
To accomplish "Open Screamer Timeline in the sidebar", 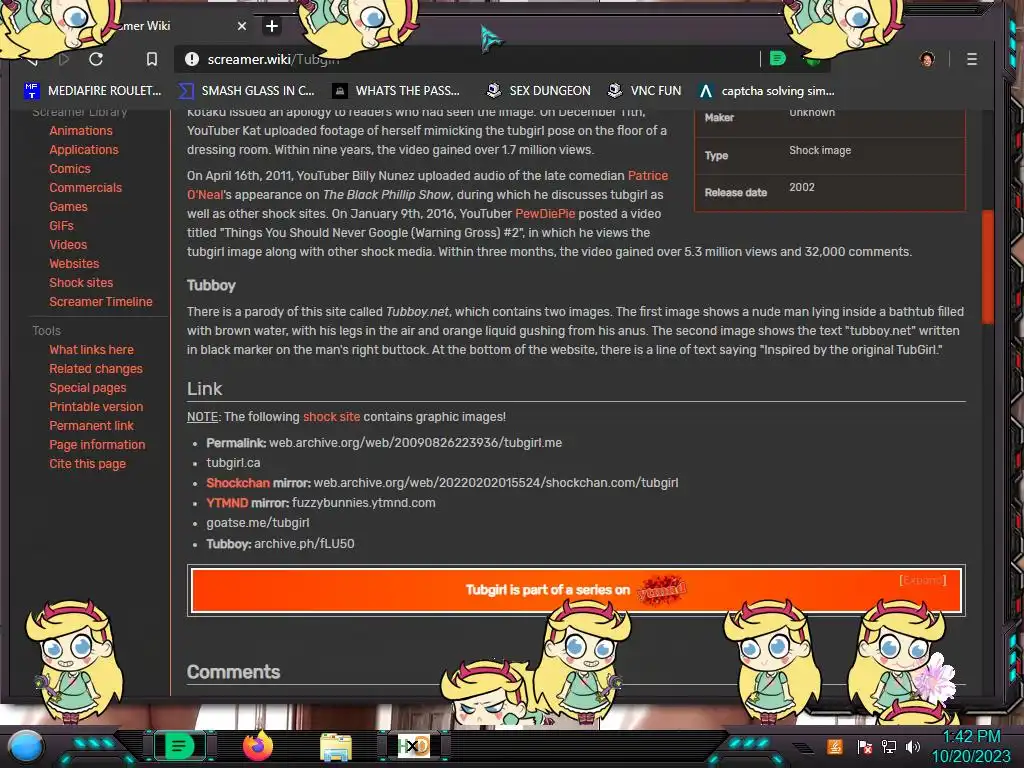I will [101, 301].
